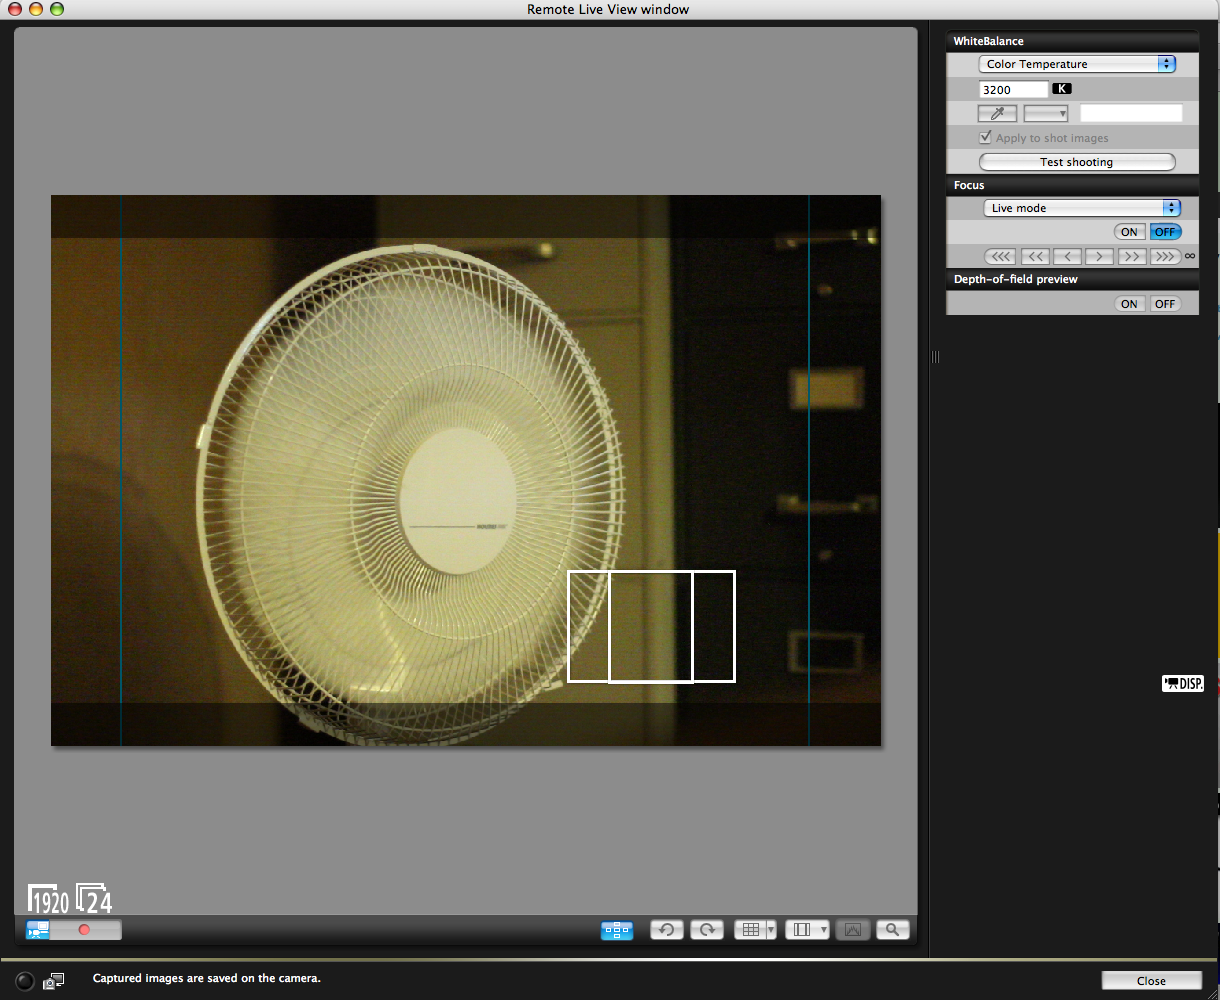Turn Focus live mode OFF
Screen dimensions: 1220x1000
1165,232
